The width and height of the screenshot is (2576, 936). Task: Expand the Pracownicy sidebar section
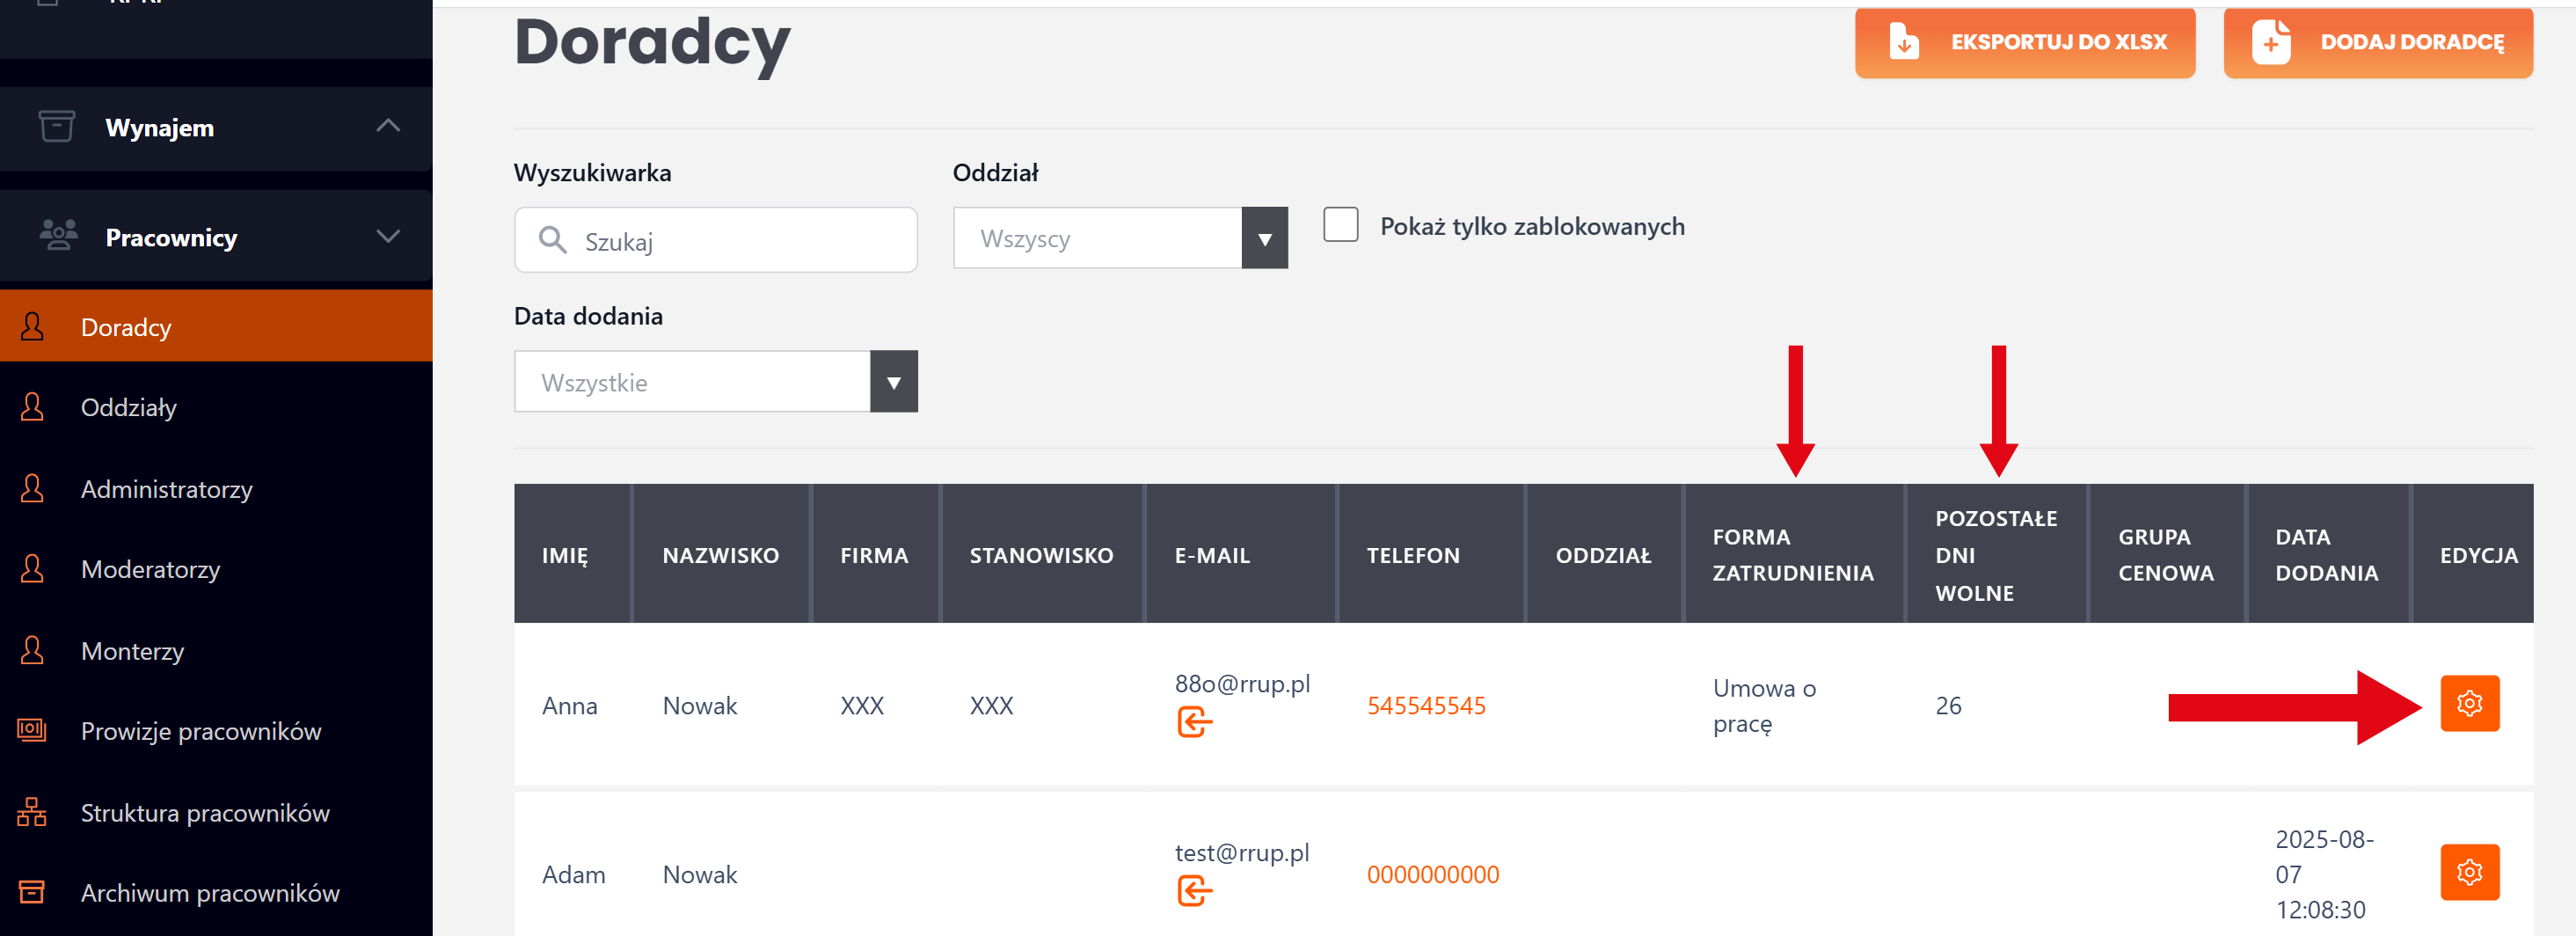point(388,237)
